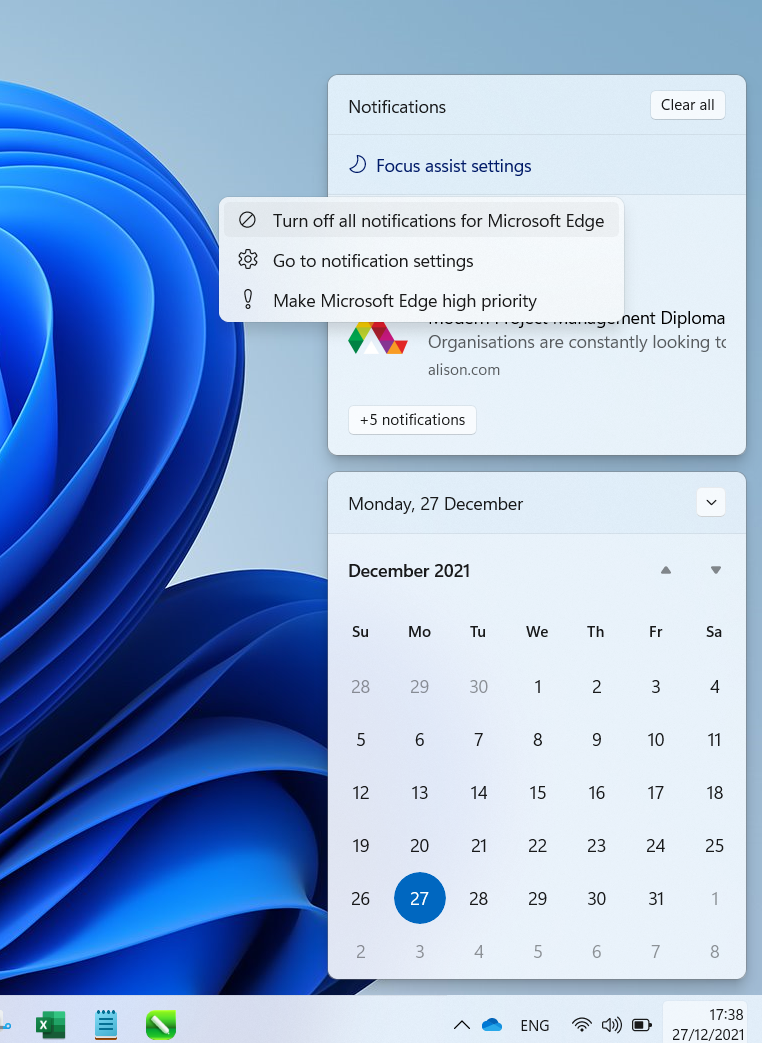This screenshot has height=1043, width=762.
Task: Collapse the calendar with the chevron button
Action: click(711, 503)
